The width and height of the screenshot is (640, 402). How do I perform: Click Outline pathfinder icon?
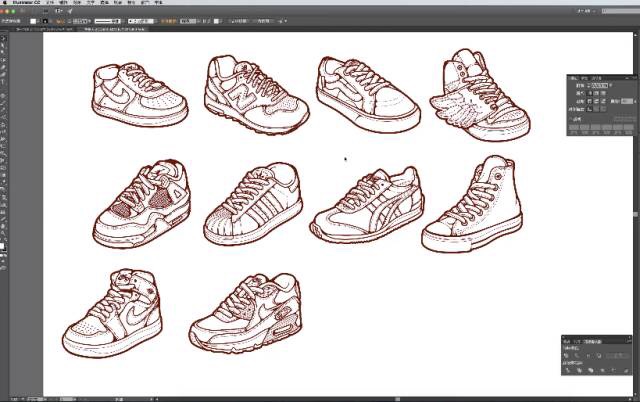[x=613, y=371]
